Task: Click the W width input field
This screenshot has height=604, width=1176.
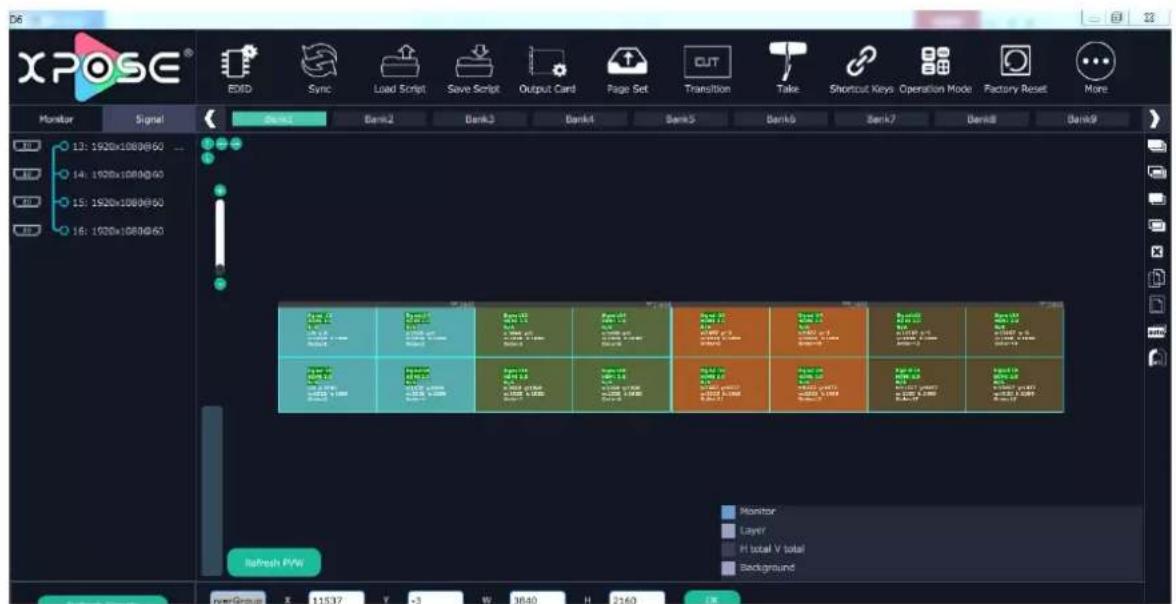Action: [x=537, y=599]
